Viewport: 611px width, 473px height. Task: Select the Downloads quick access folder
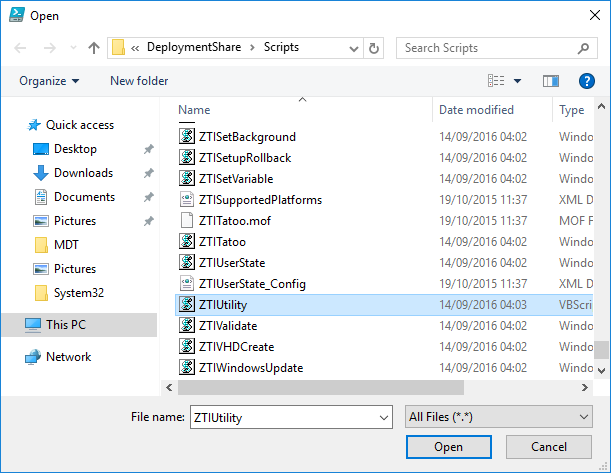click(x=82, y=173)
